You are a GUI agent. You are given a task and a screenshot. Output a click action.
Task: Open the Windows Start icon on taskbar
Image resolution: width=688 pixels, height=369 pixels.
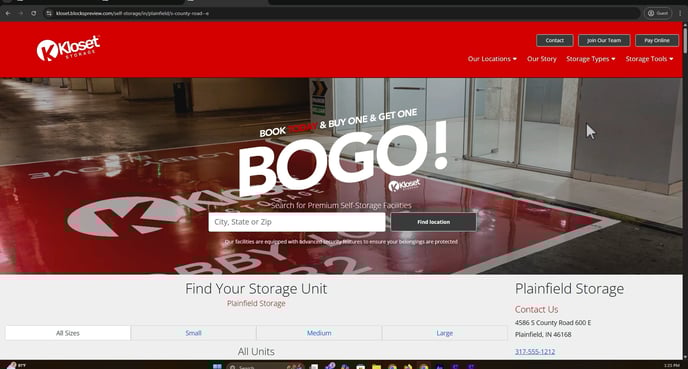pyautogui.click(x=217, y=366)
